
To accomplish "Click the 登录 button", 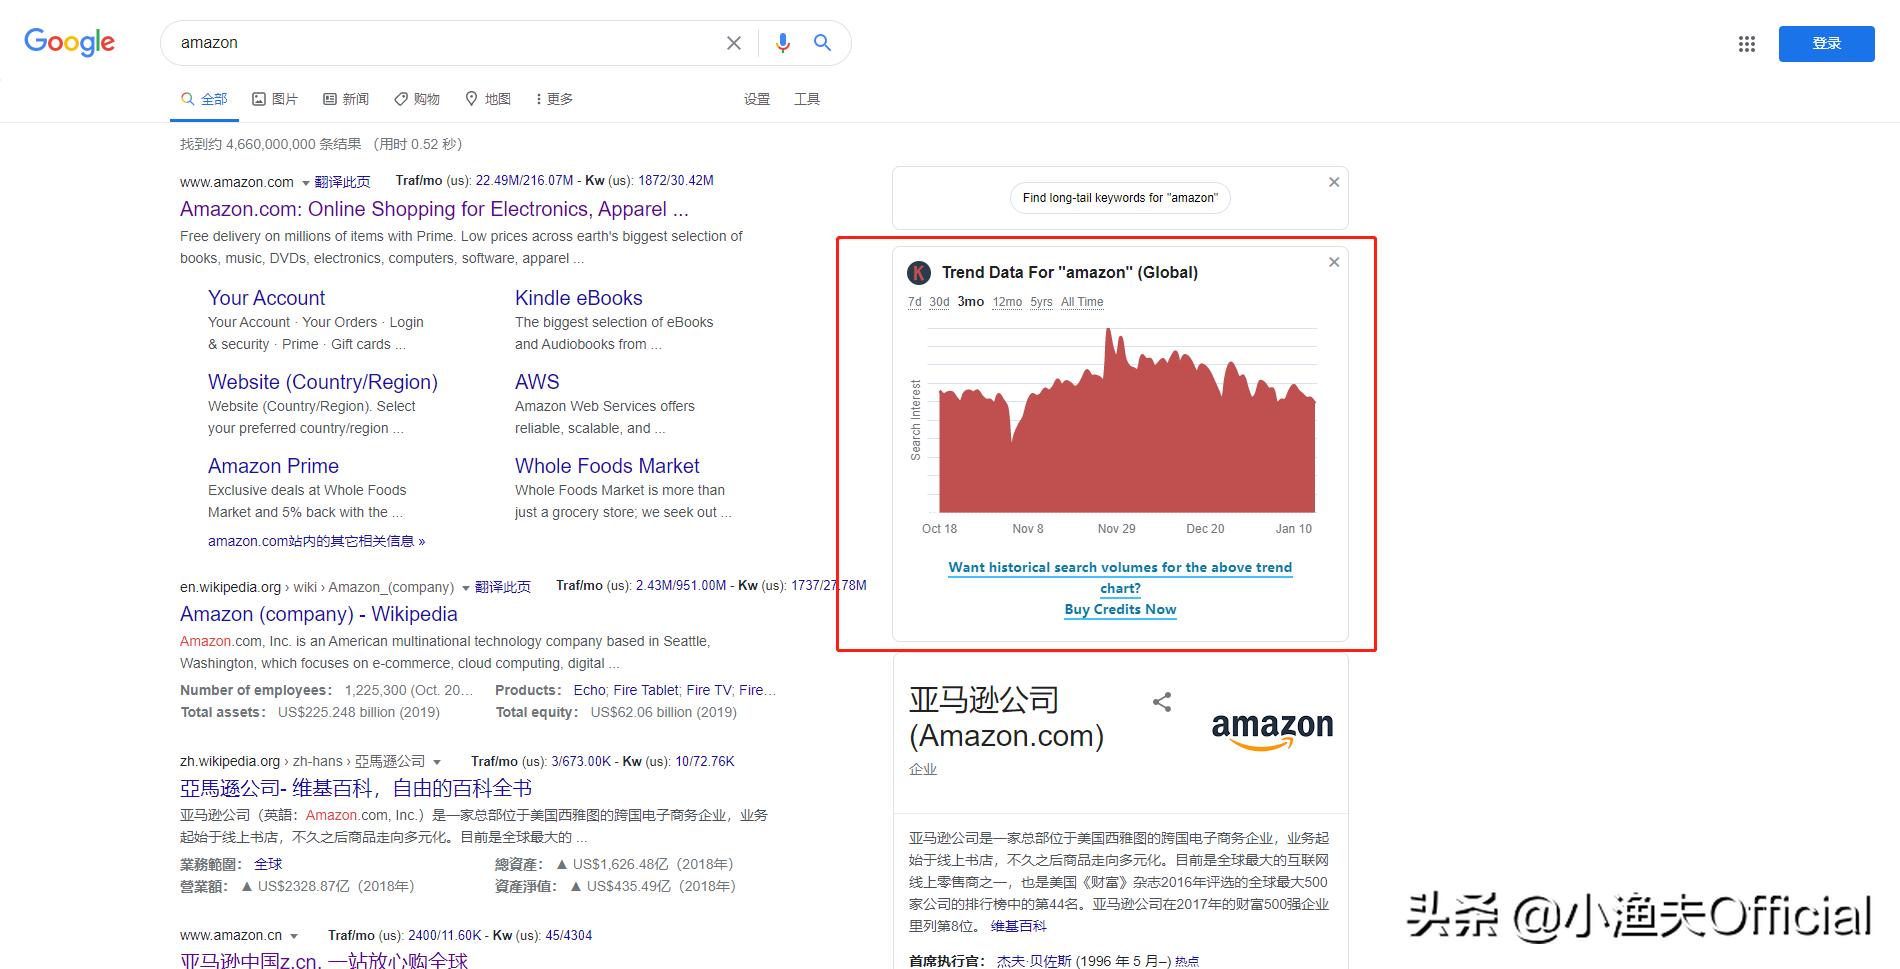I will (x=1826, y=43).
